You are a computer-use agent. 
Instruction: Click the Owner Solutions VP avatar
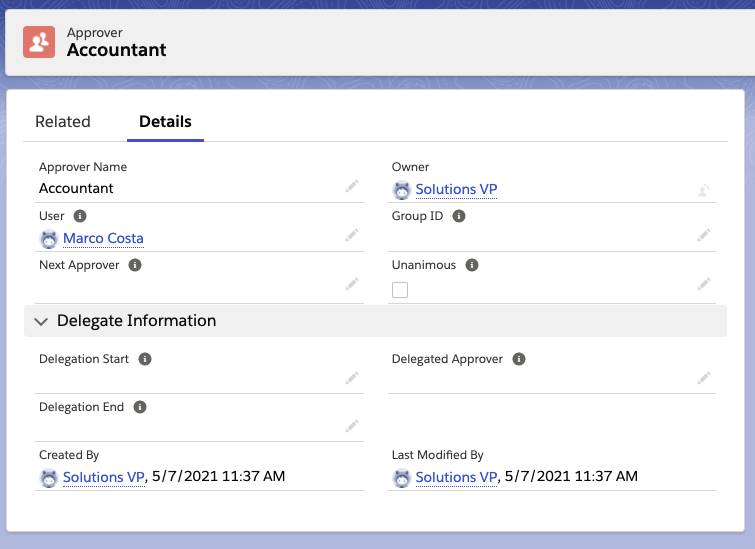(x=401, y=190)
